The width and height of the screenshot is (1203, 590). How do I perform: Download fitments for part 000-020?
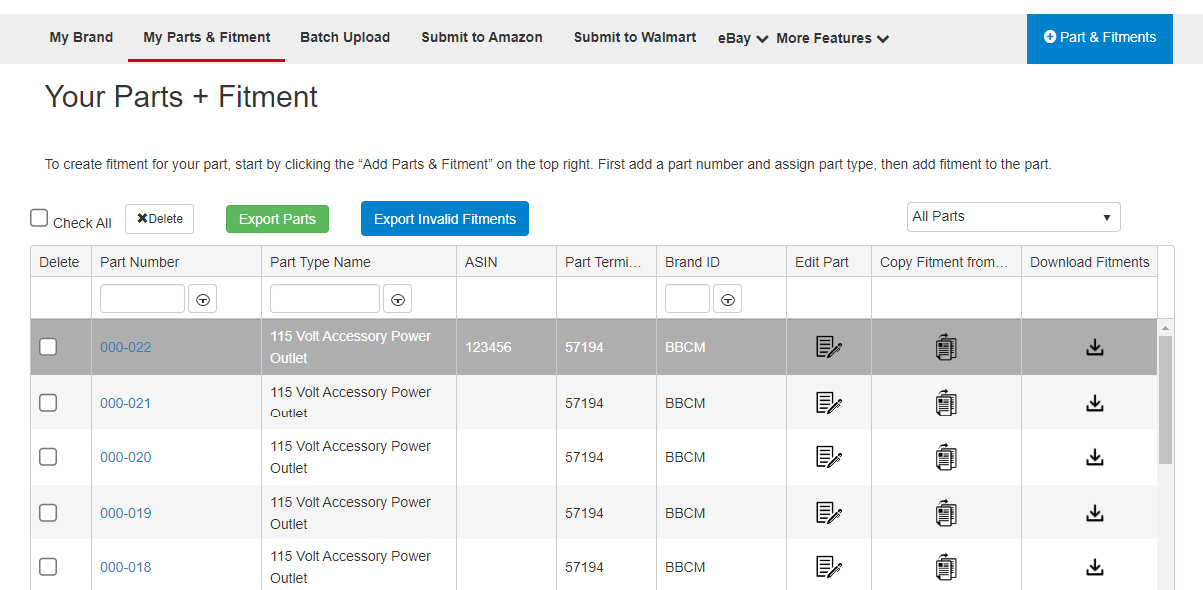coord(1095,457)
